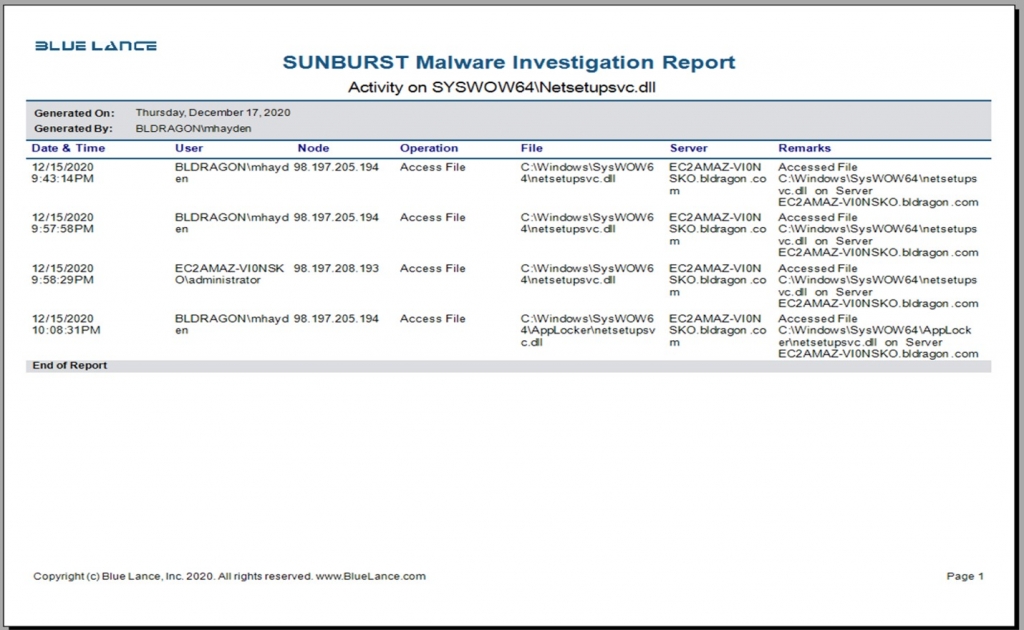Screen dimensions: 1024x630
Task: Click Access File in the 9:57:58PM row
Action: 432,217
